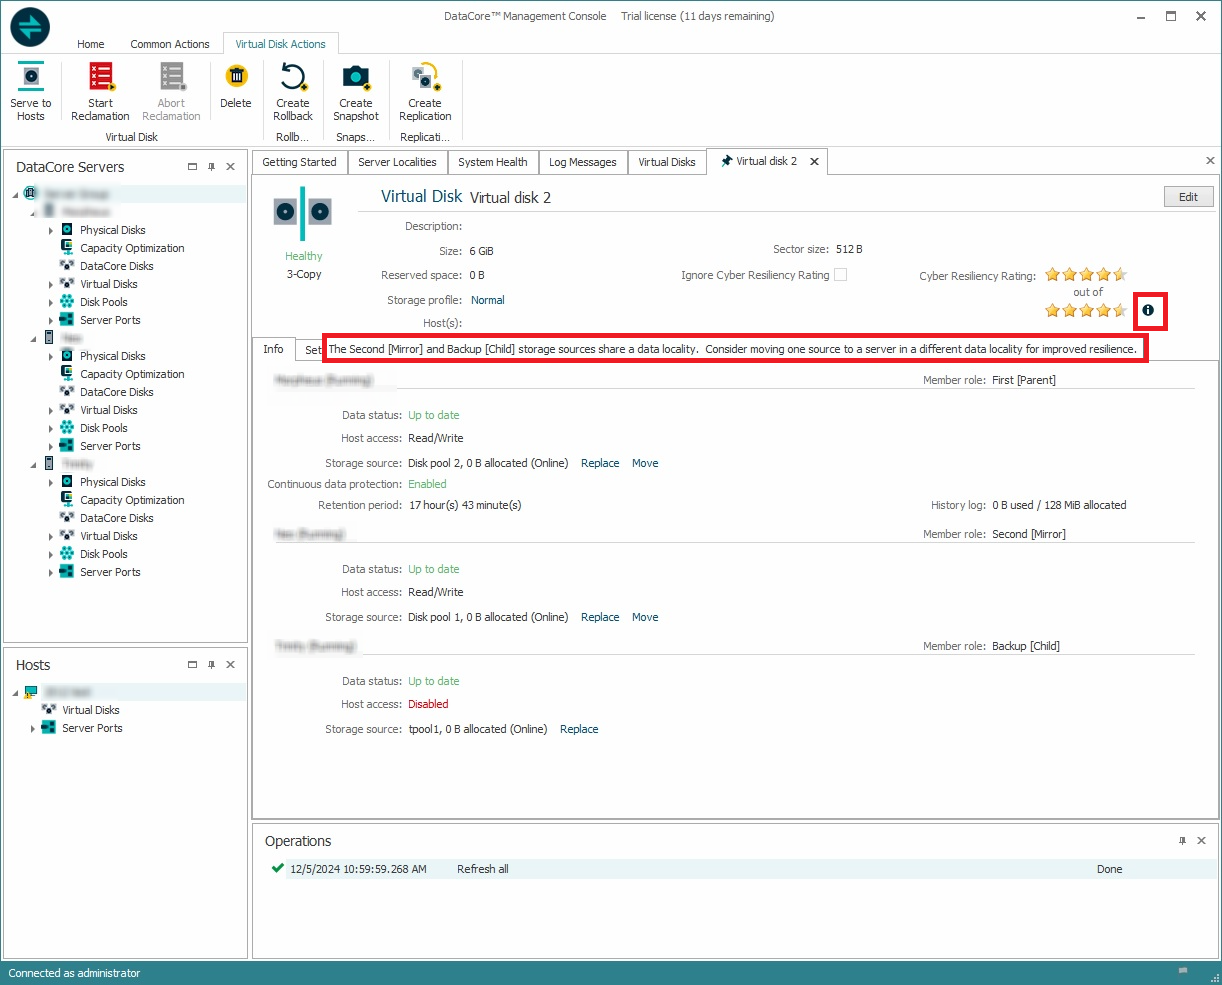
Task: Click the Serve to Hosts icon
Action: click(31, 77)
